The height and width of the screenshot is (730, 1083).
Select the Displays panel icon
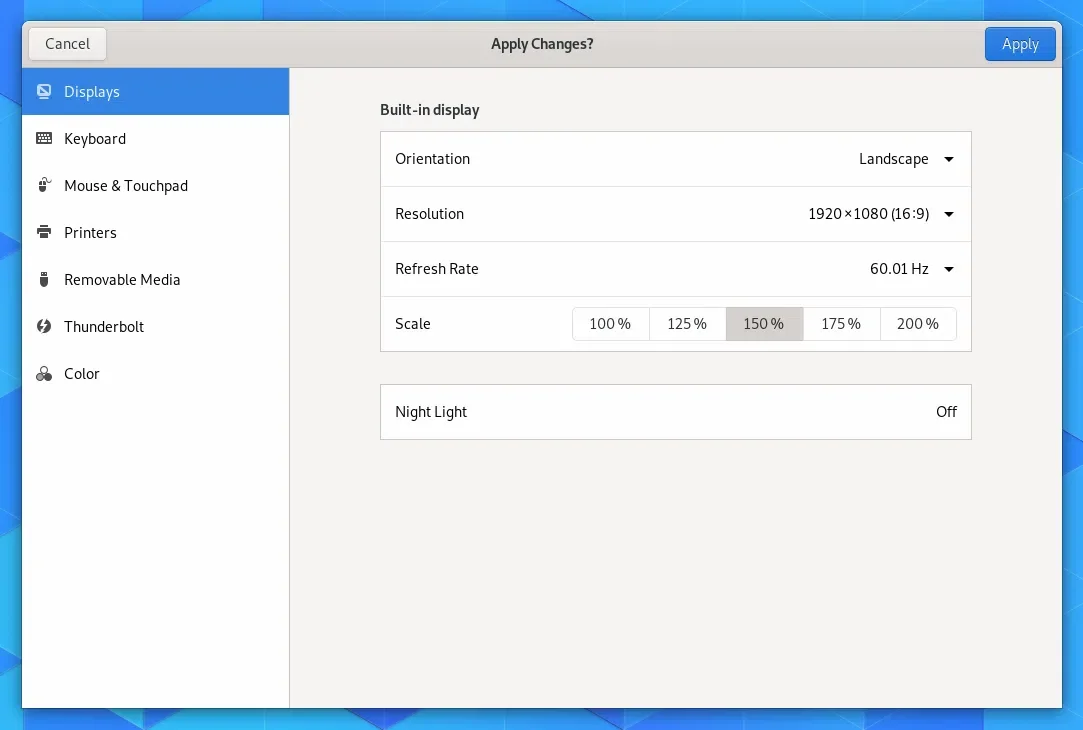[x=44, y=91]
